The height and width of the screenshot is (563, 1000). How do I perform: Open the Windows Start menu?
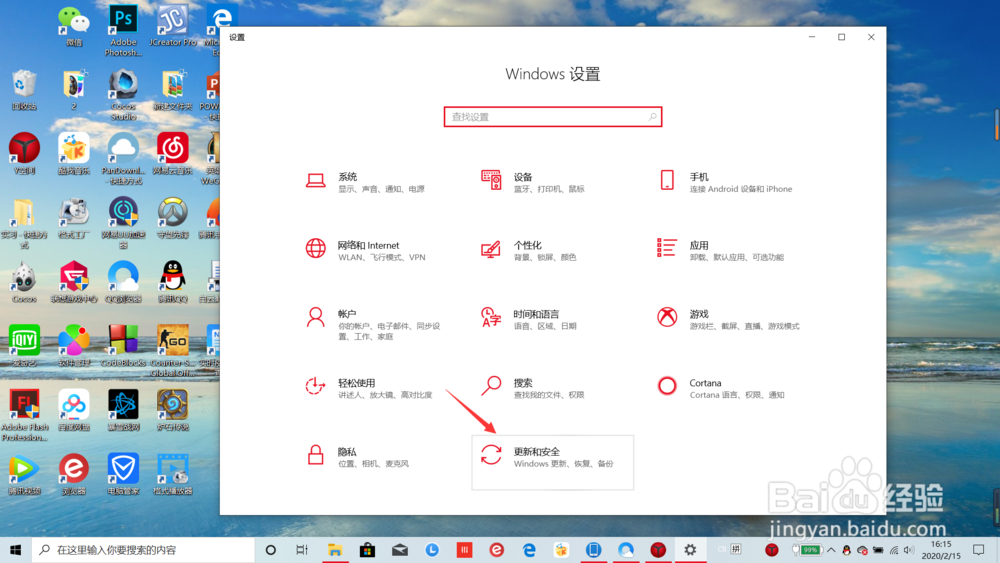(15, 550)
